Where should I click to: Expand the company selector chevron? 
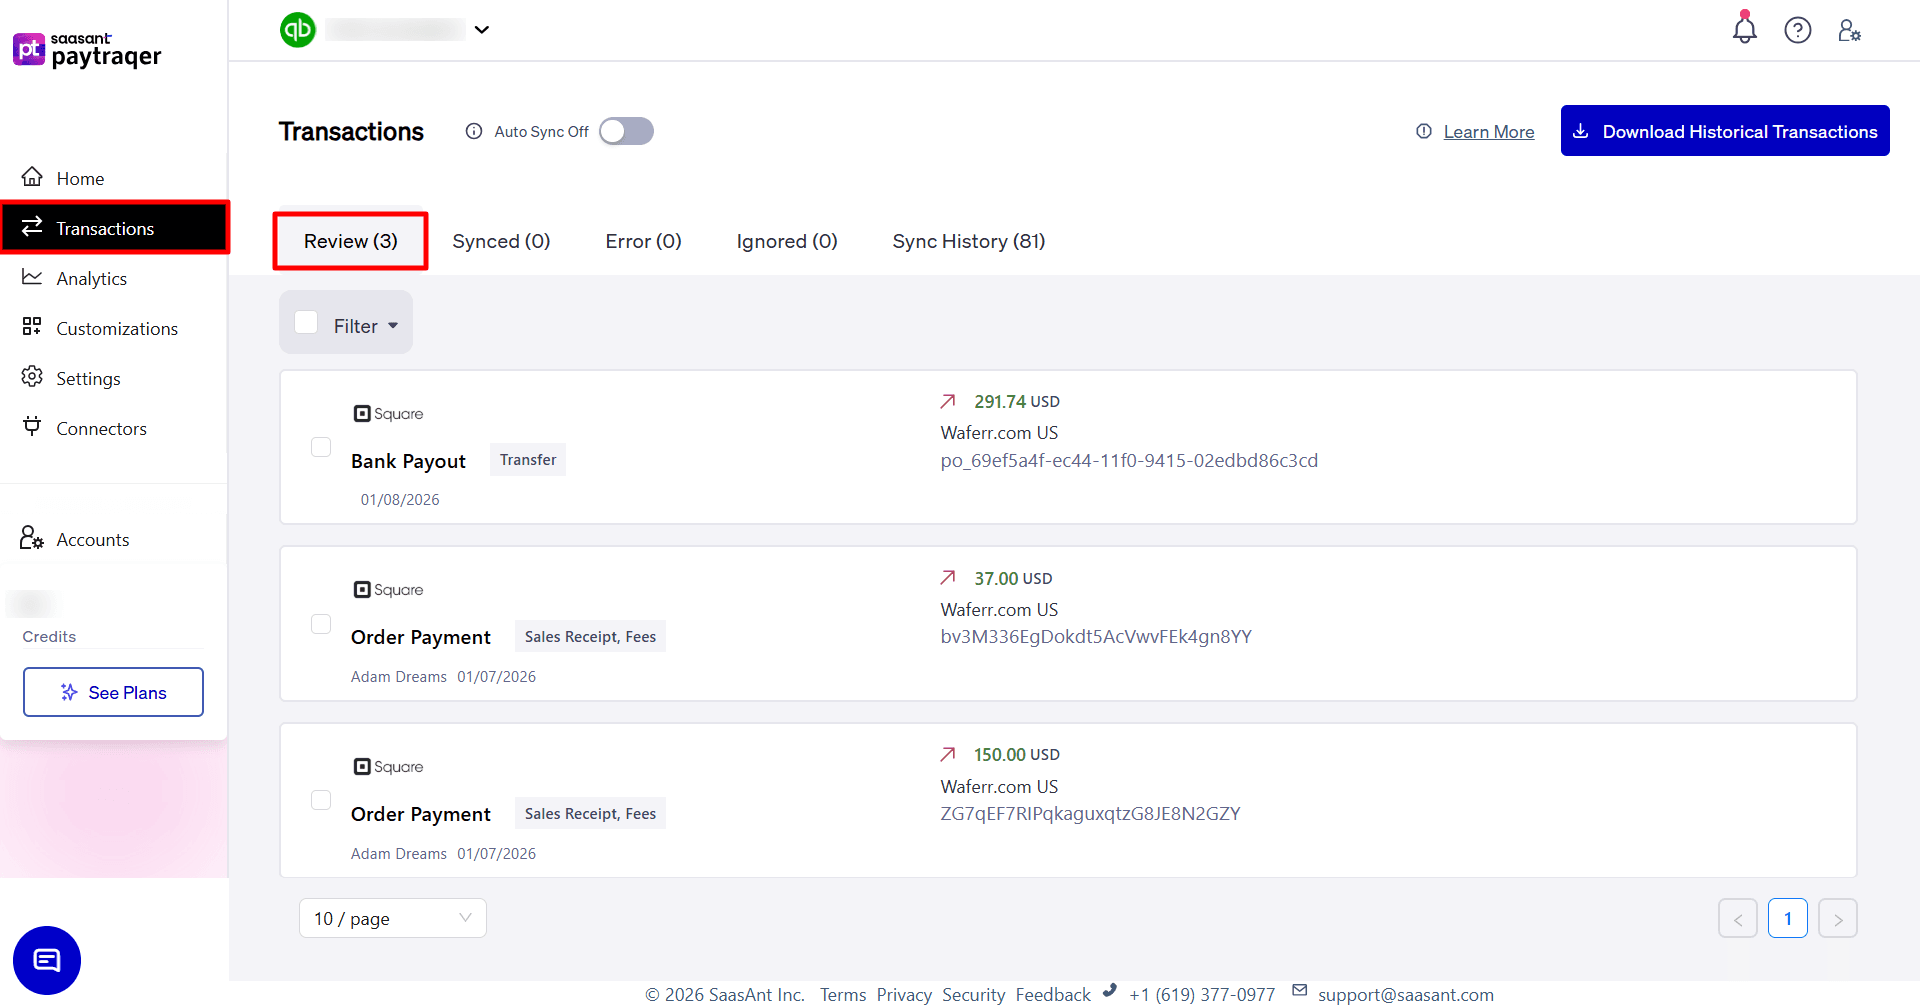pos(482,30)
